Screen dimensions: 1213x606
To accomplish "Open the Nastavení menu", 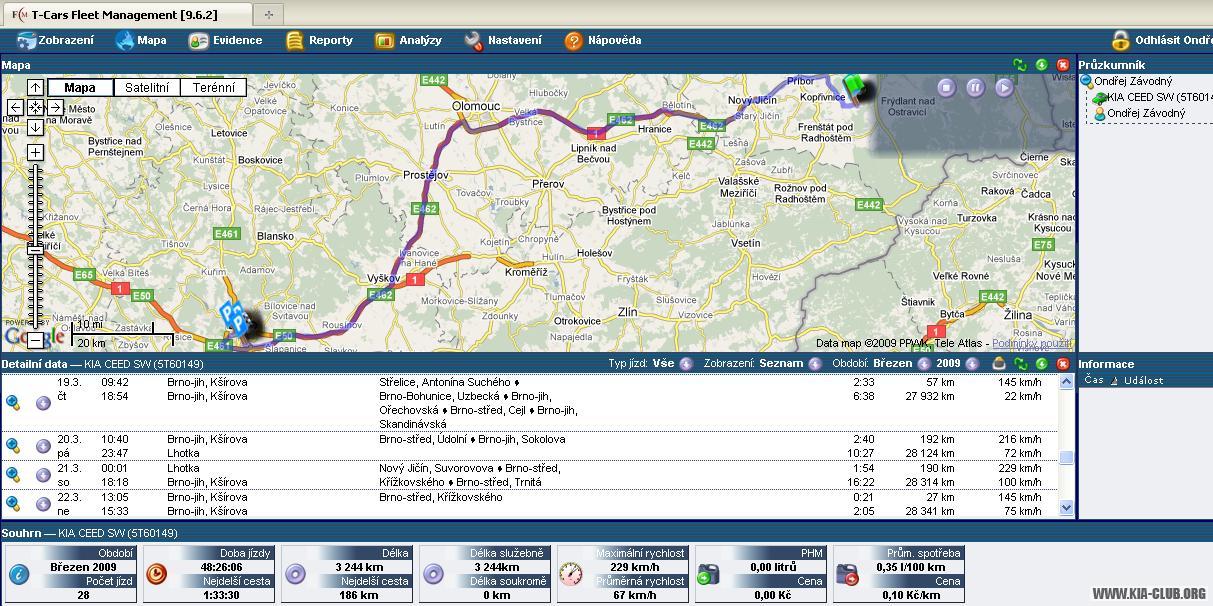I will pyautogui.click(x=503, y=40).
